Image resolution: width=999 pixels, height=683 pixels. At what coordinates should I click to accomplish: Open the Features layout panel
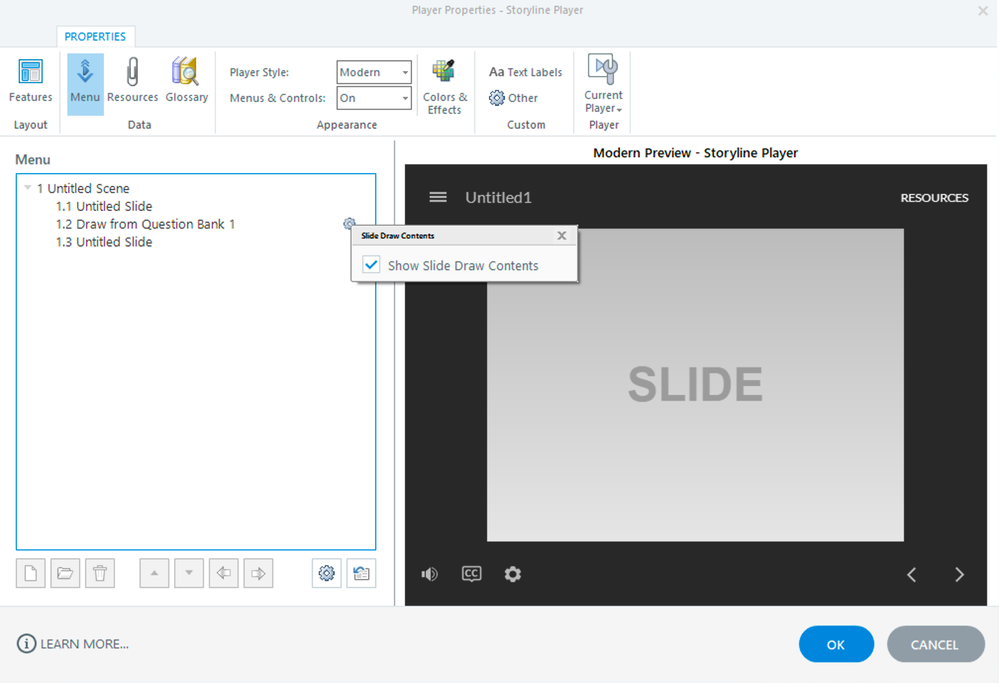click(x=30, y=81)
